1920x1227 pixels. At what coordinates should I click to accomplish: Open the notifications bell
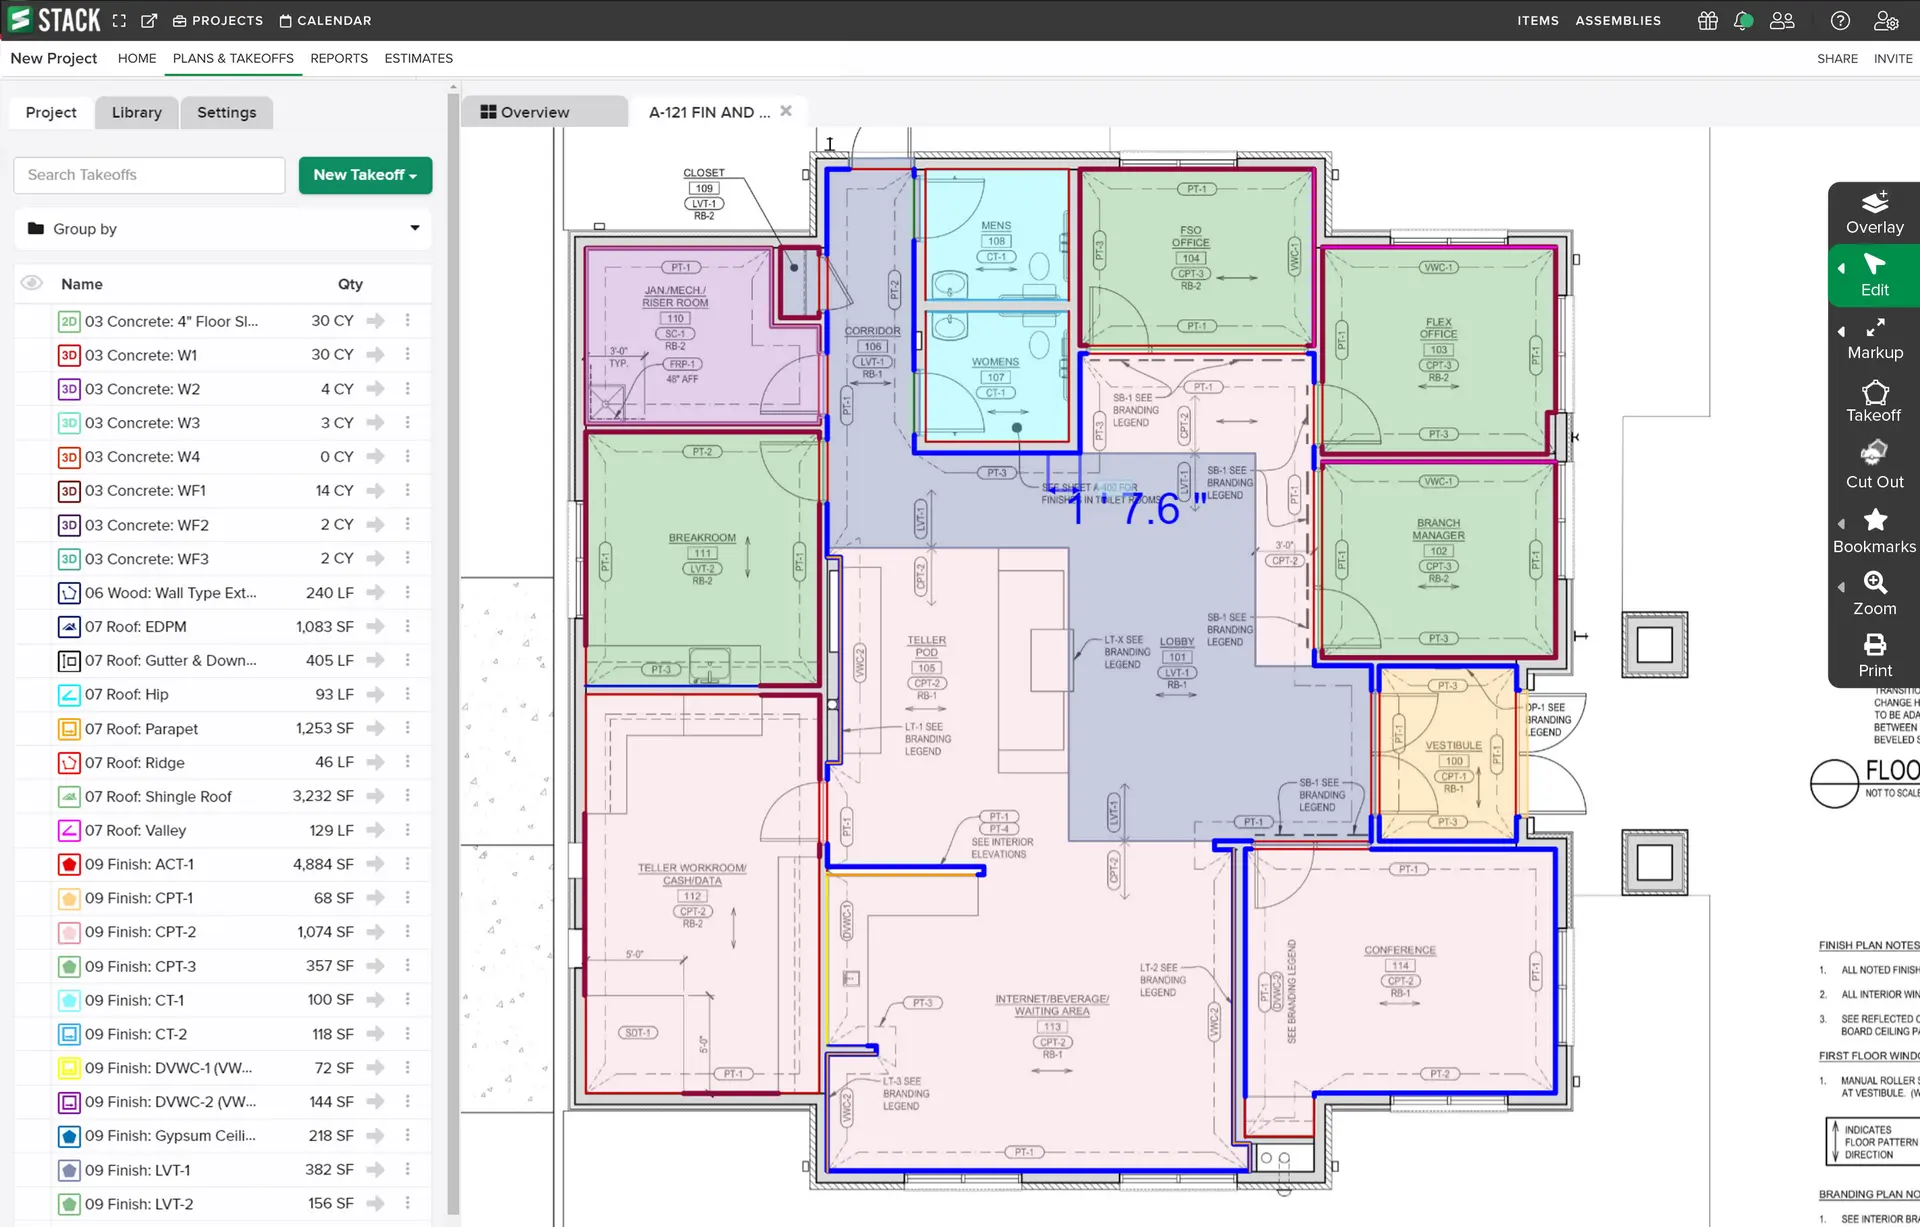[1742, 20]
